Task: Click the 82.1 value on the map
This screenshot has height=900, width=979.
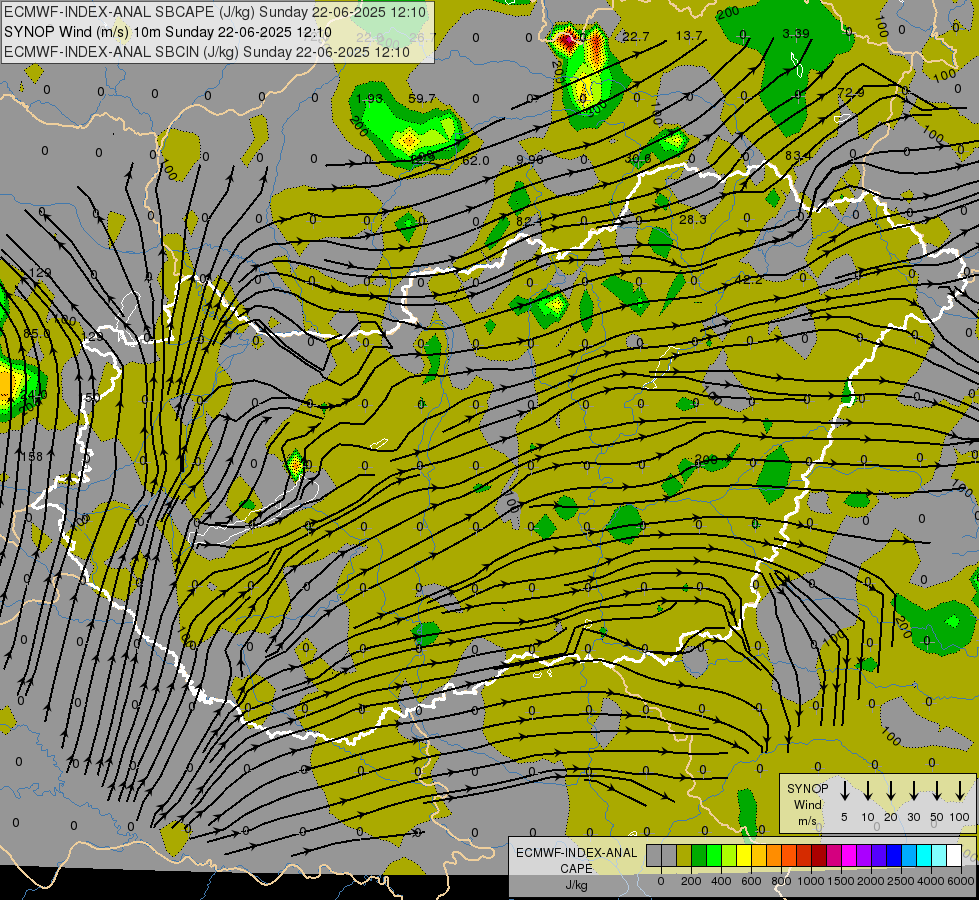Action: [528, 221]
